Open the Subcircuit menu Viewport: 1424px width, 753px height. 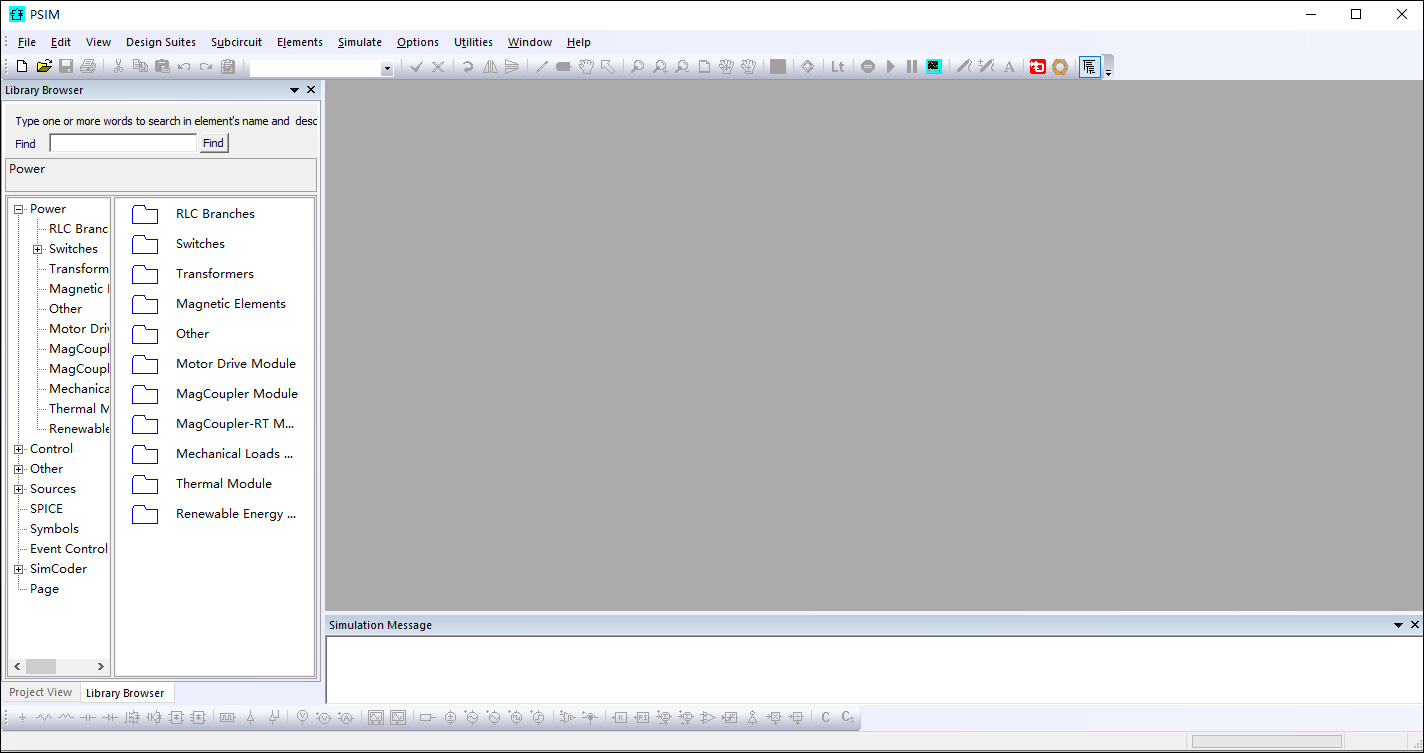(237, 42)
